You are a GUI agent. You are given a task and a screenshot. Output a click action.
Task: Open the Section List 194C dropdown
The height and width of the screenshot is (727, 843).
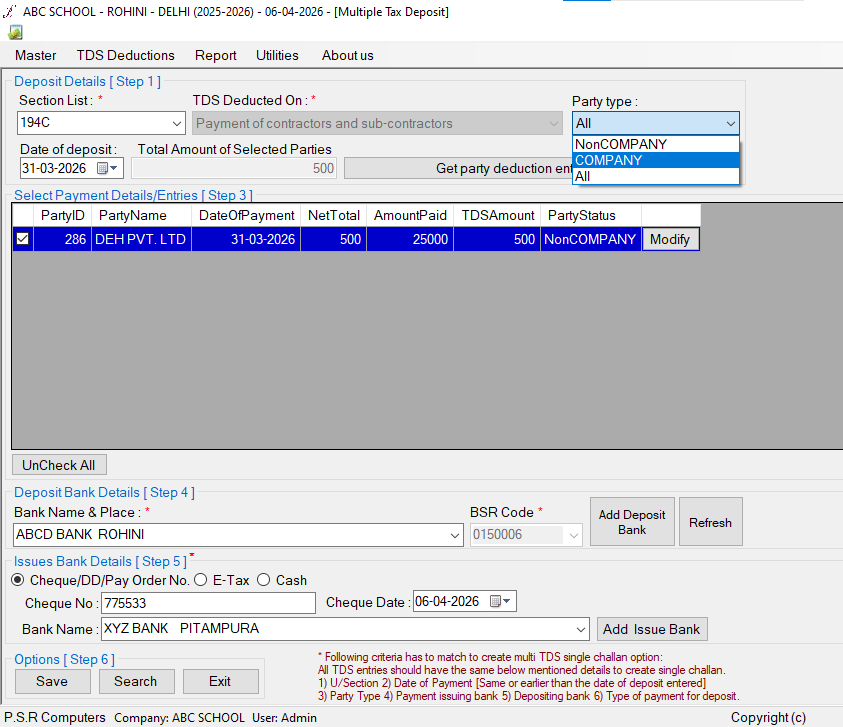click(177, 123)
